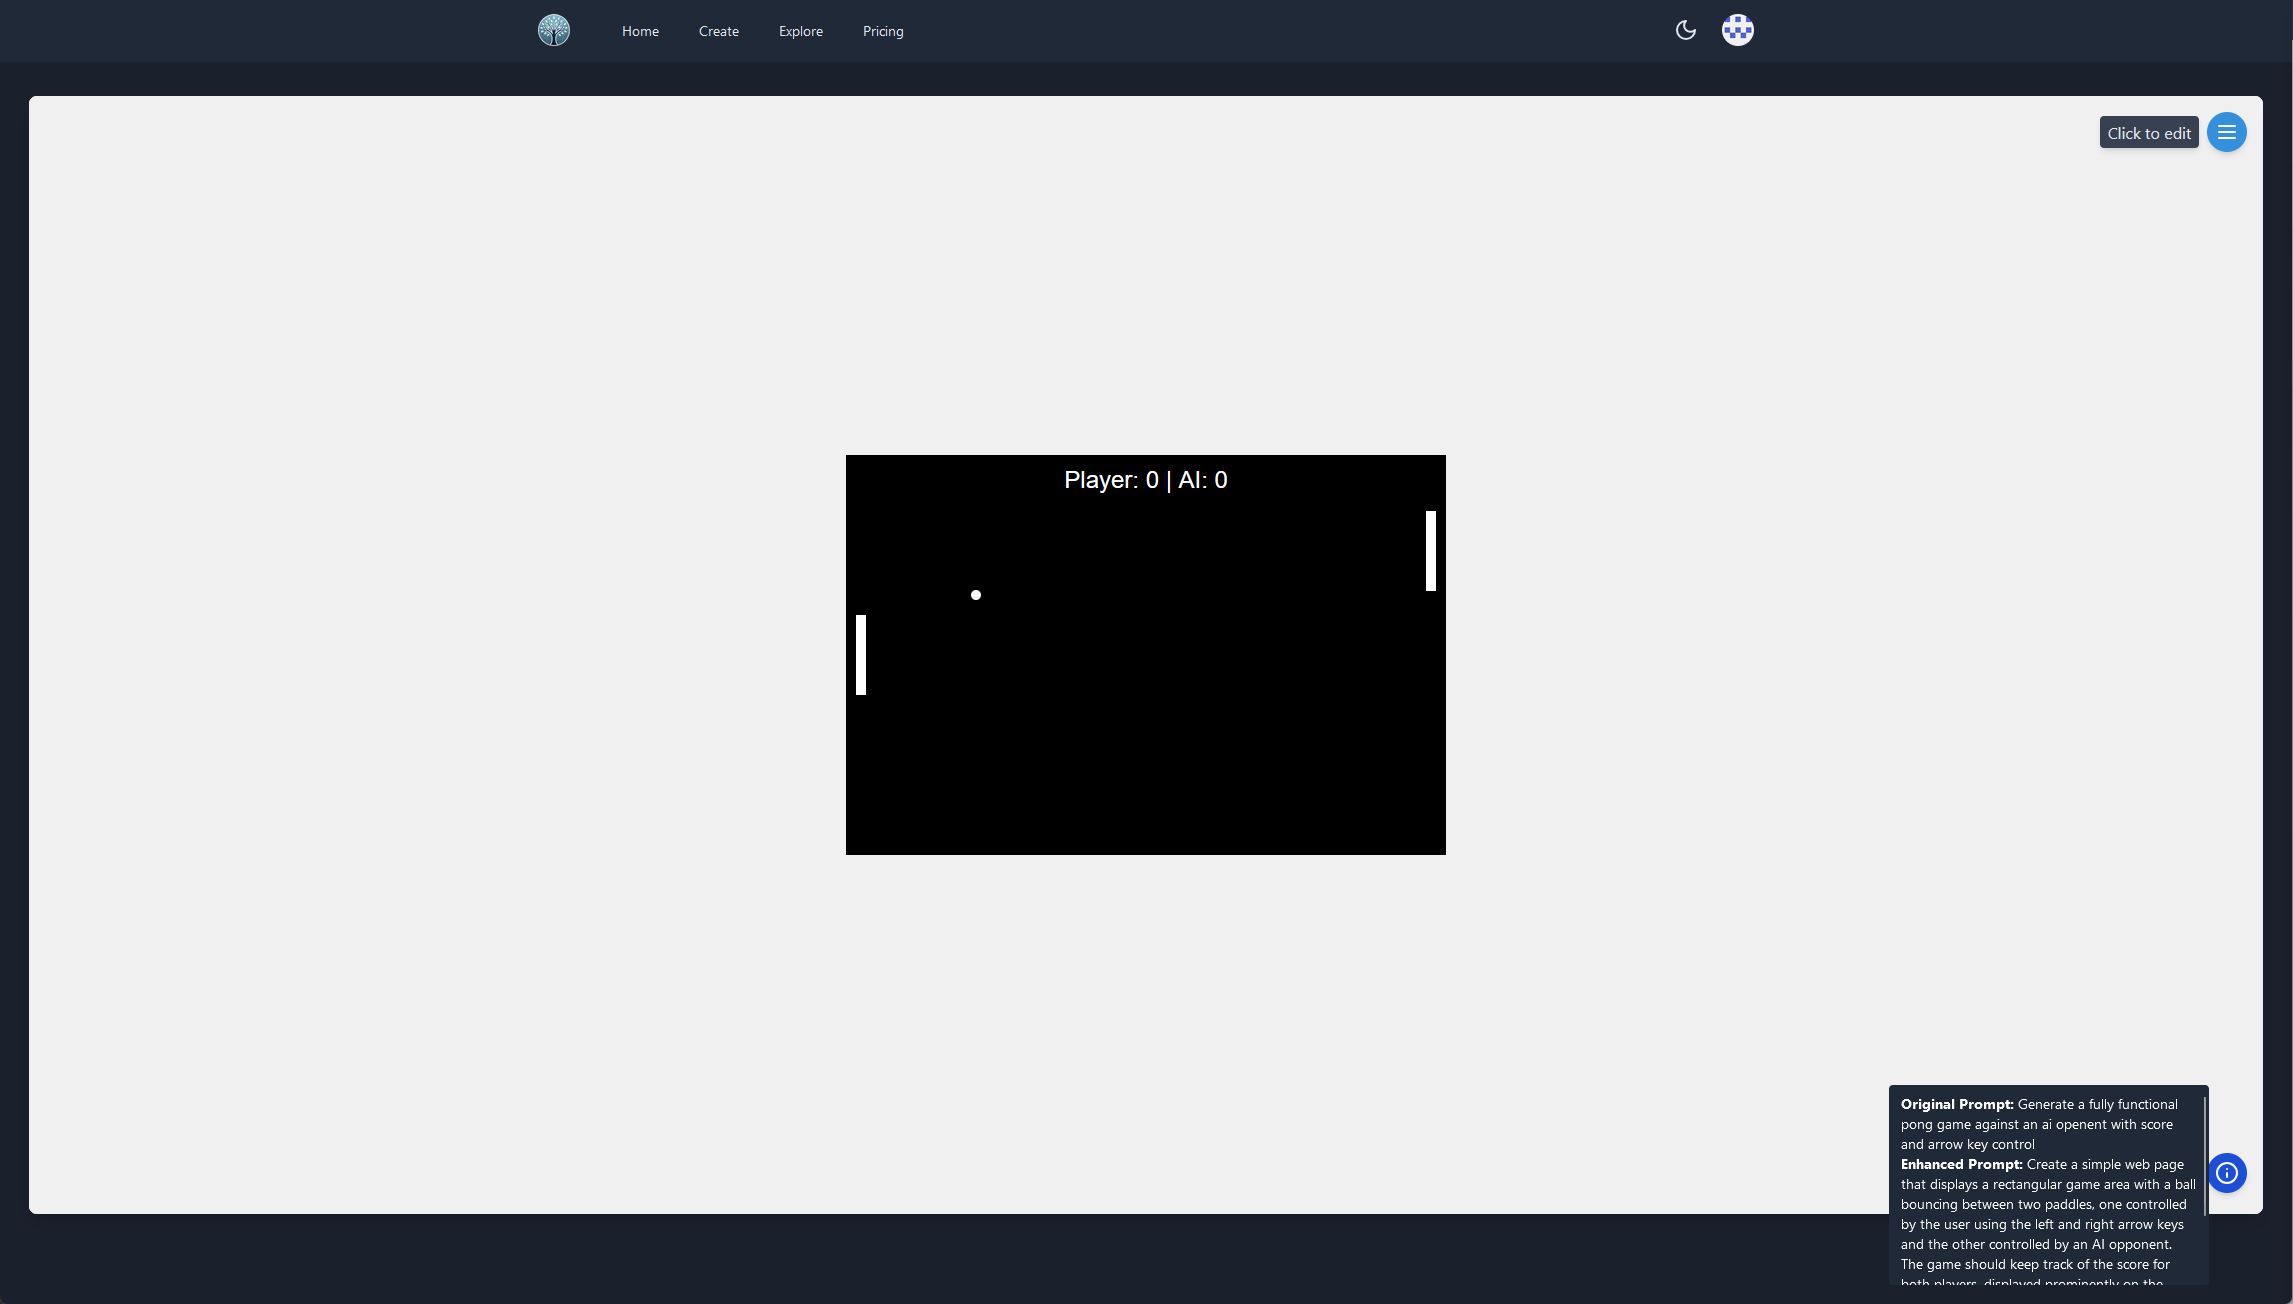Screen dimensions: 2293x1304
Task: Click the "Player: 0 | AI: 0" score text
Action: click(x=1145, y=480)
